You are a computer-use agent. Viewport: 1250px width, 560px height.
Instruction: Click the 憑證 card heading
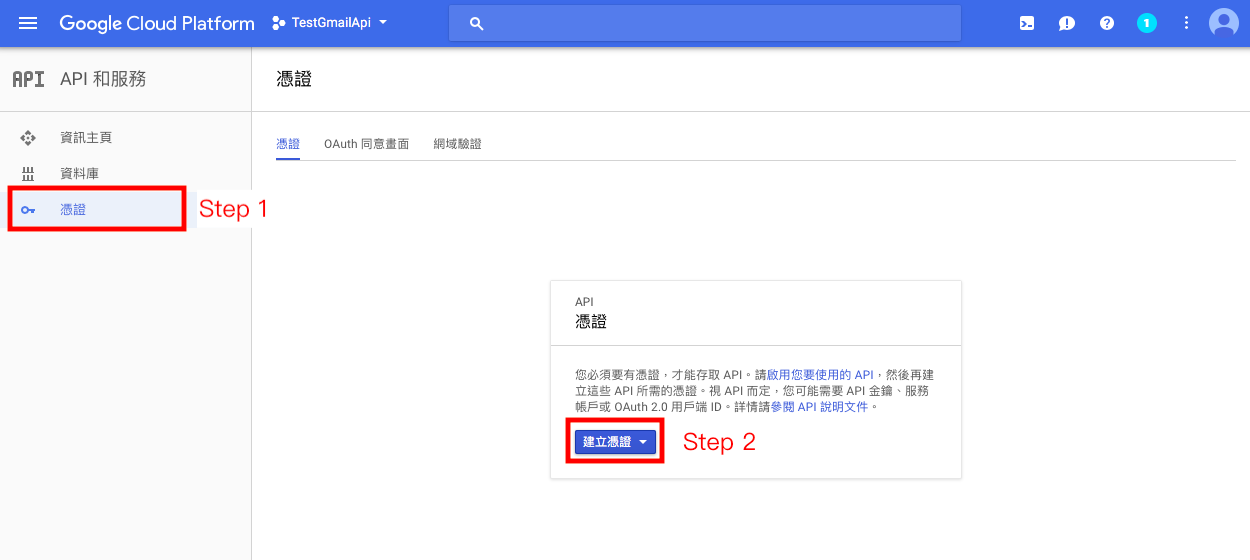click(591, 321)
